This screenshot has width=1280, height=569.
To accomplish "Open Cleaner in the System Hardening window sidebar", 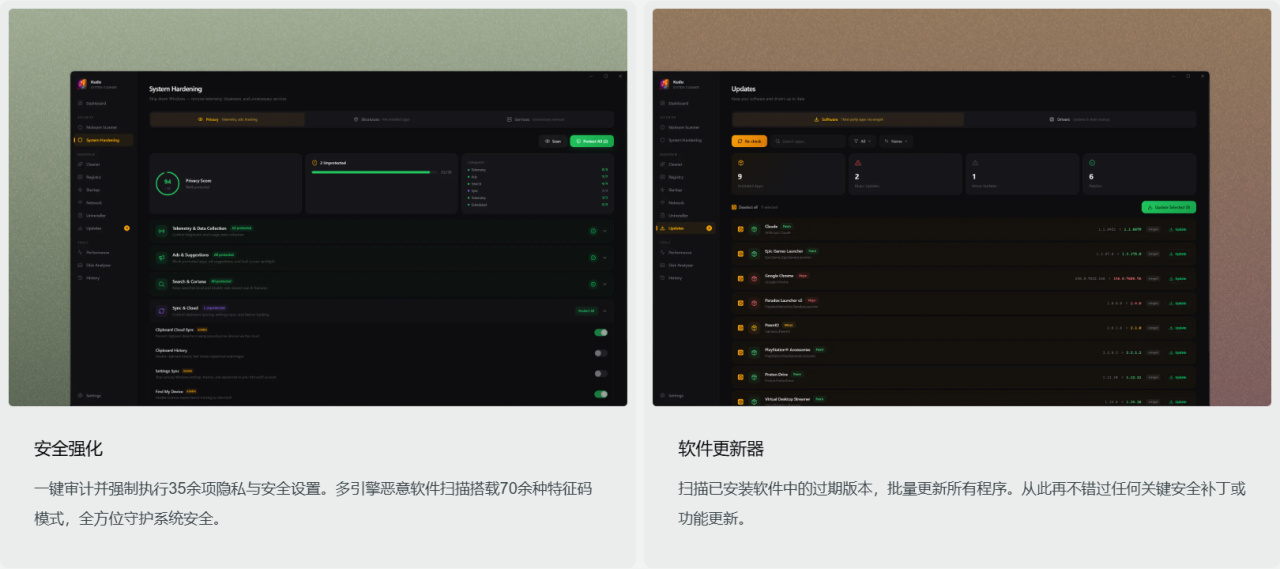I will click(x=103, y=164).
